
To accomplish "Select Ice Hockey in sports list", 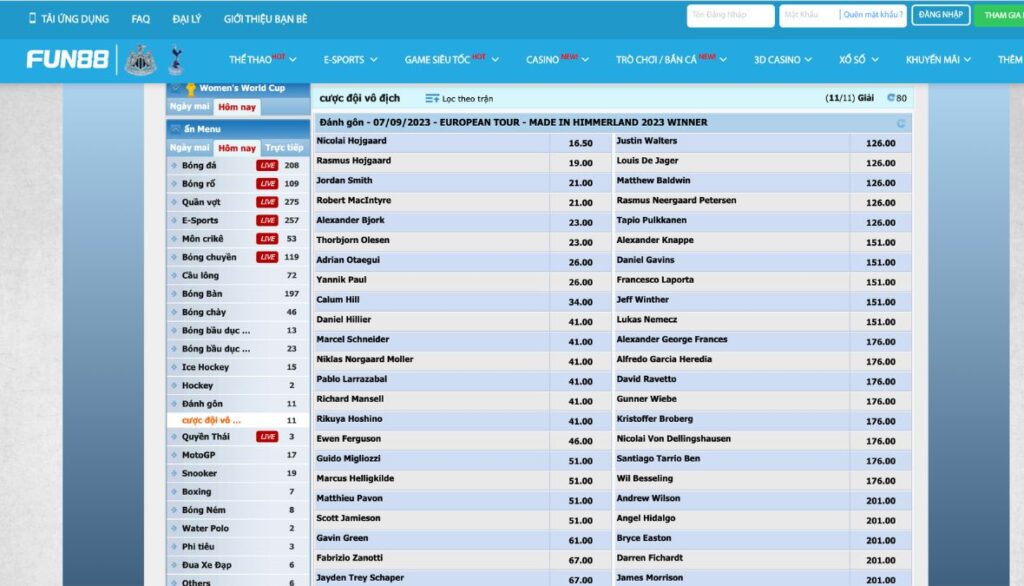I will [238, 367].
